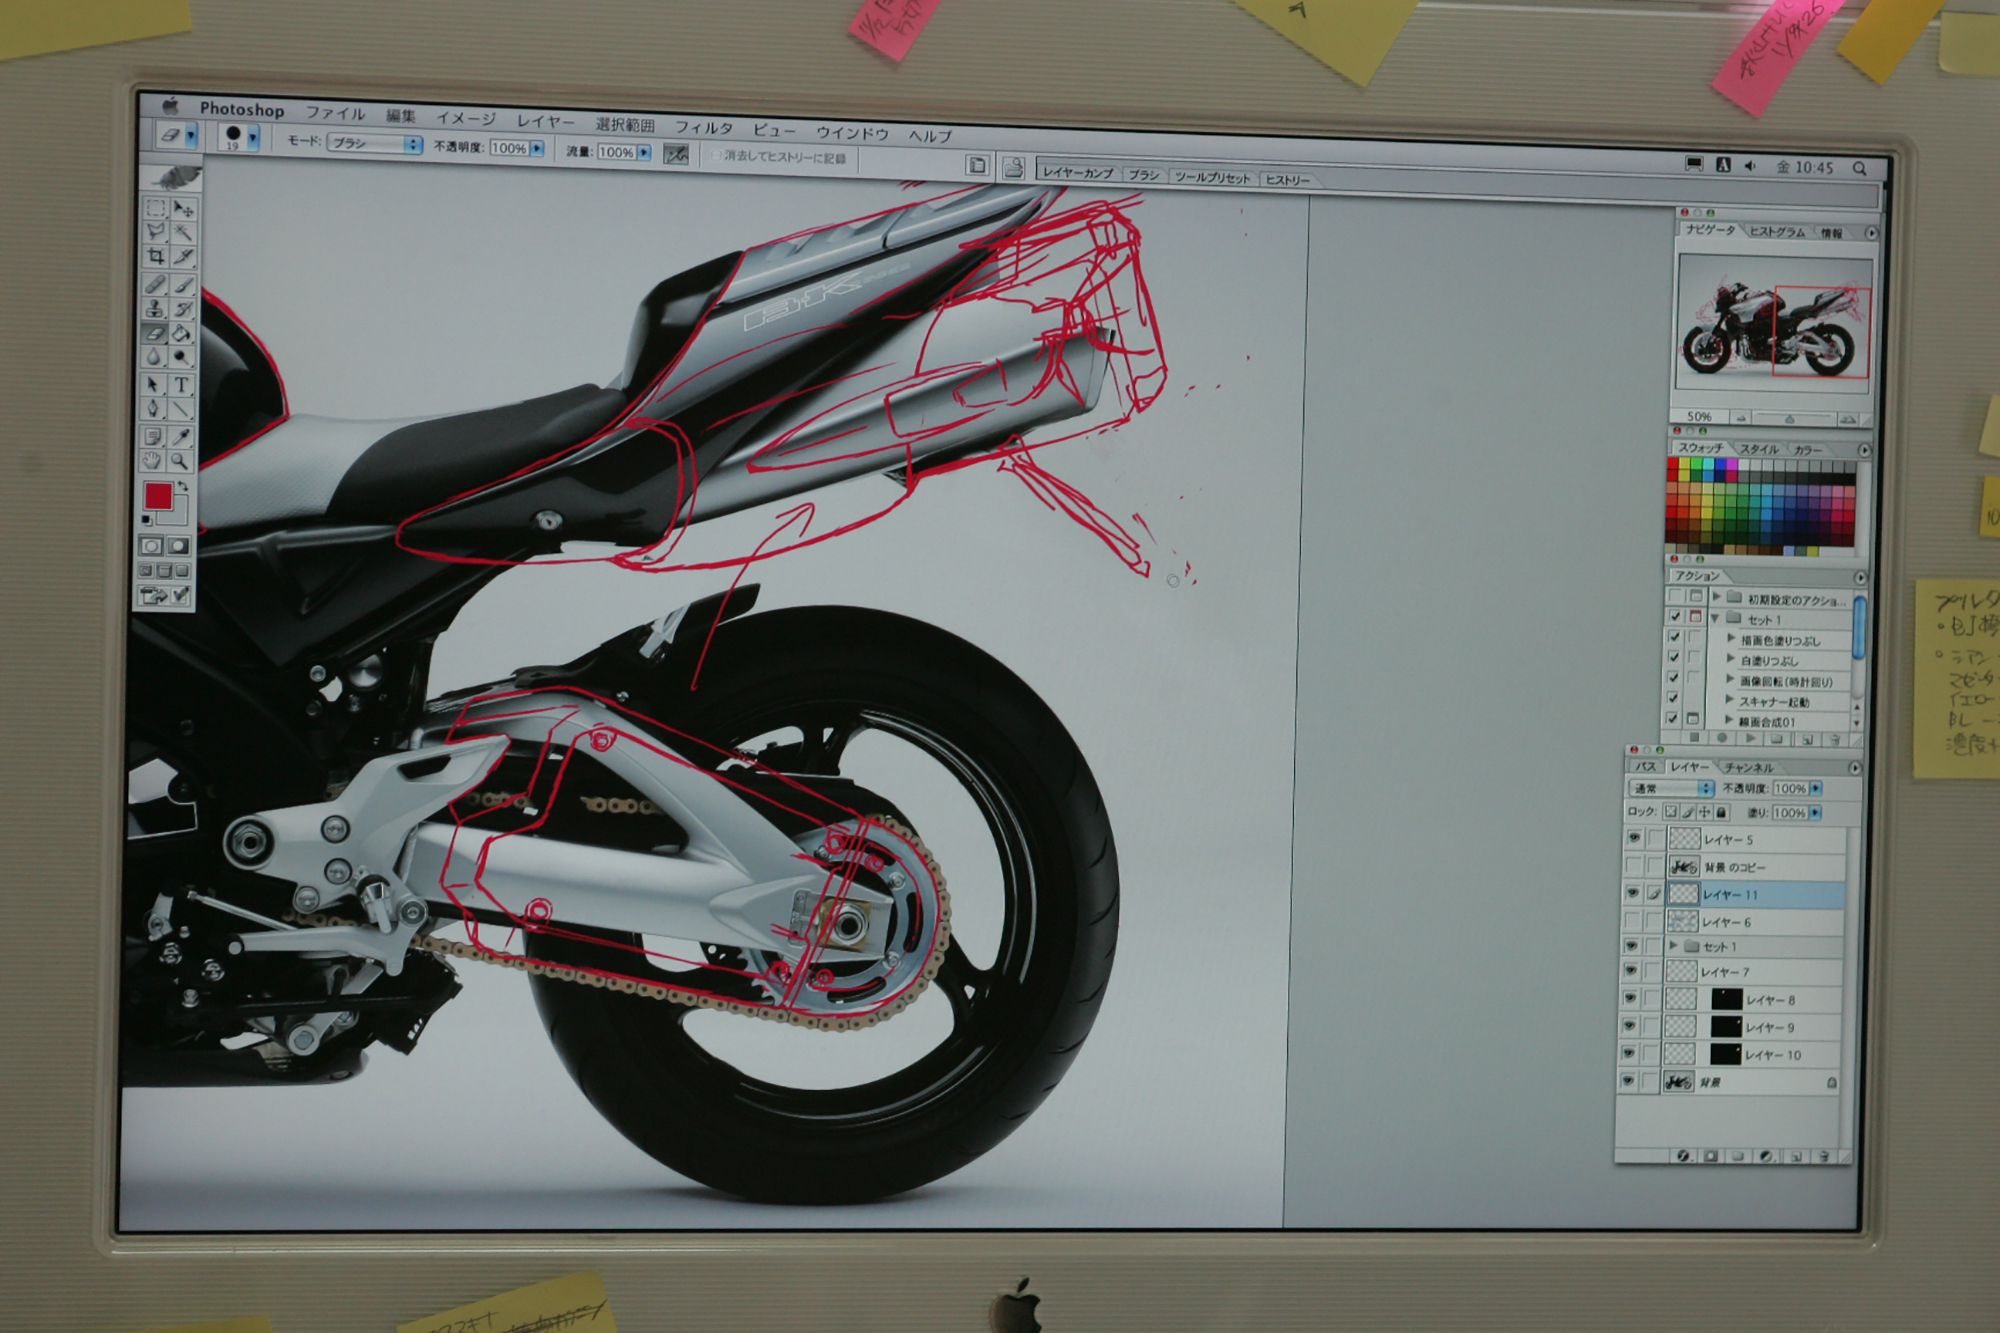Click the navigator 50% zoom field
This screenshot has height=1333, width=2000.
(1699, 416)
